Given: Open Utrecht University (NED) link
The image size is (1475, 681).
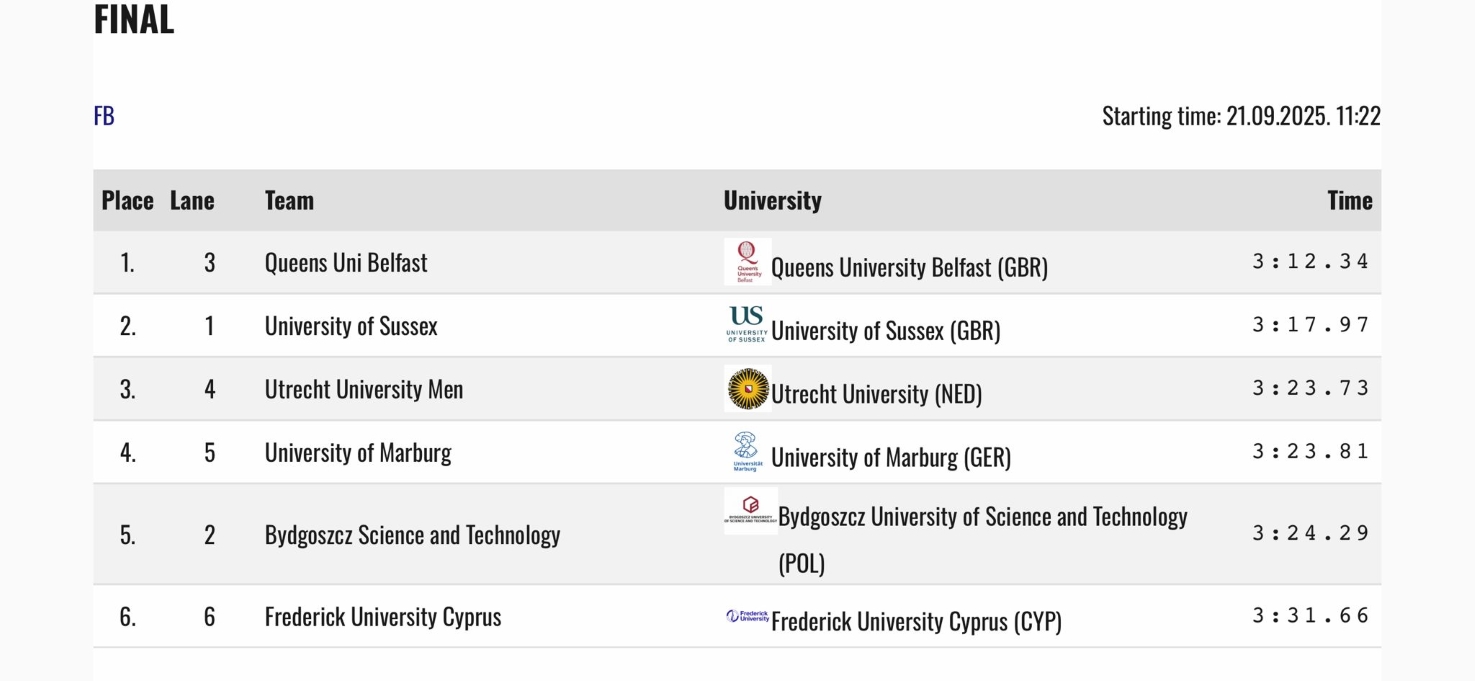Looking at the screenshot, I should tap(876, 394).
